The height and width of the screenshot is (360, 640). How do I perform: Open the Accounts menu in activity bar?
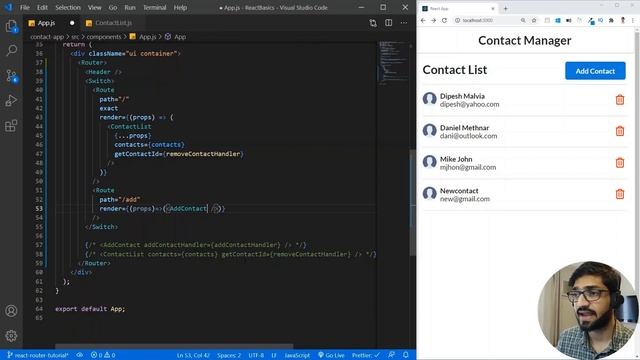tap(11, 311)
